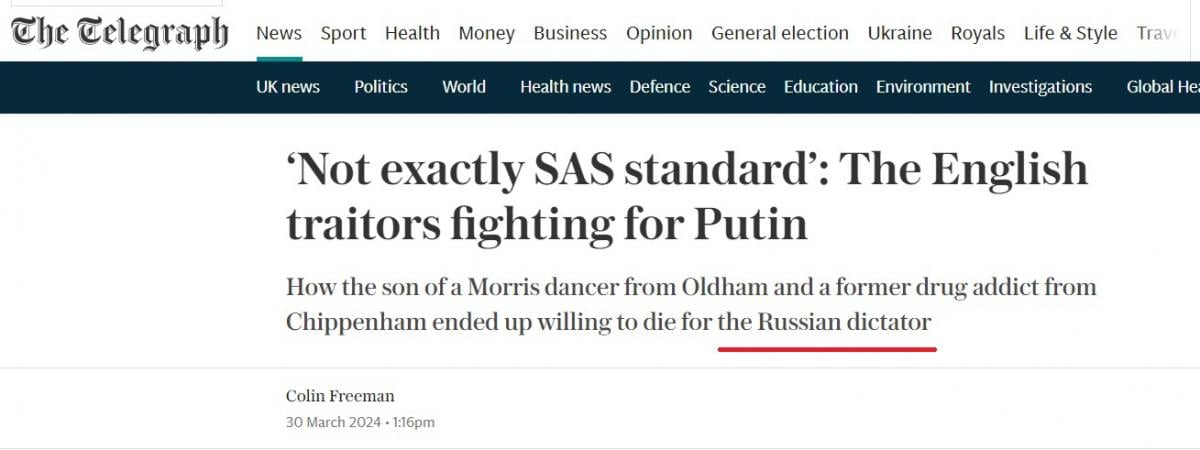
Task: Open the Investigations subsection
Action: coord(1040,87)
